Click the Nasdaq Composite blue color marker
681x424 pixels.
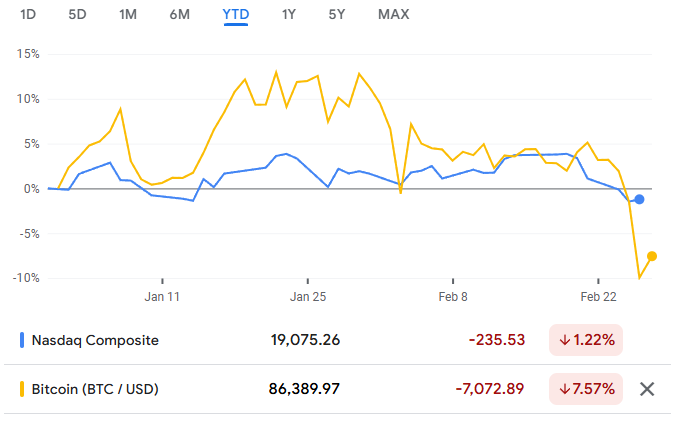(22, 340)
